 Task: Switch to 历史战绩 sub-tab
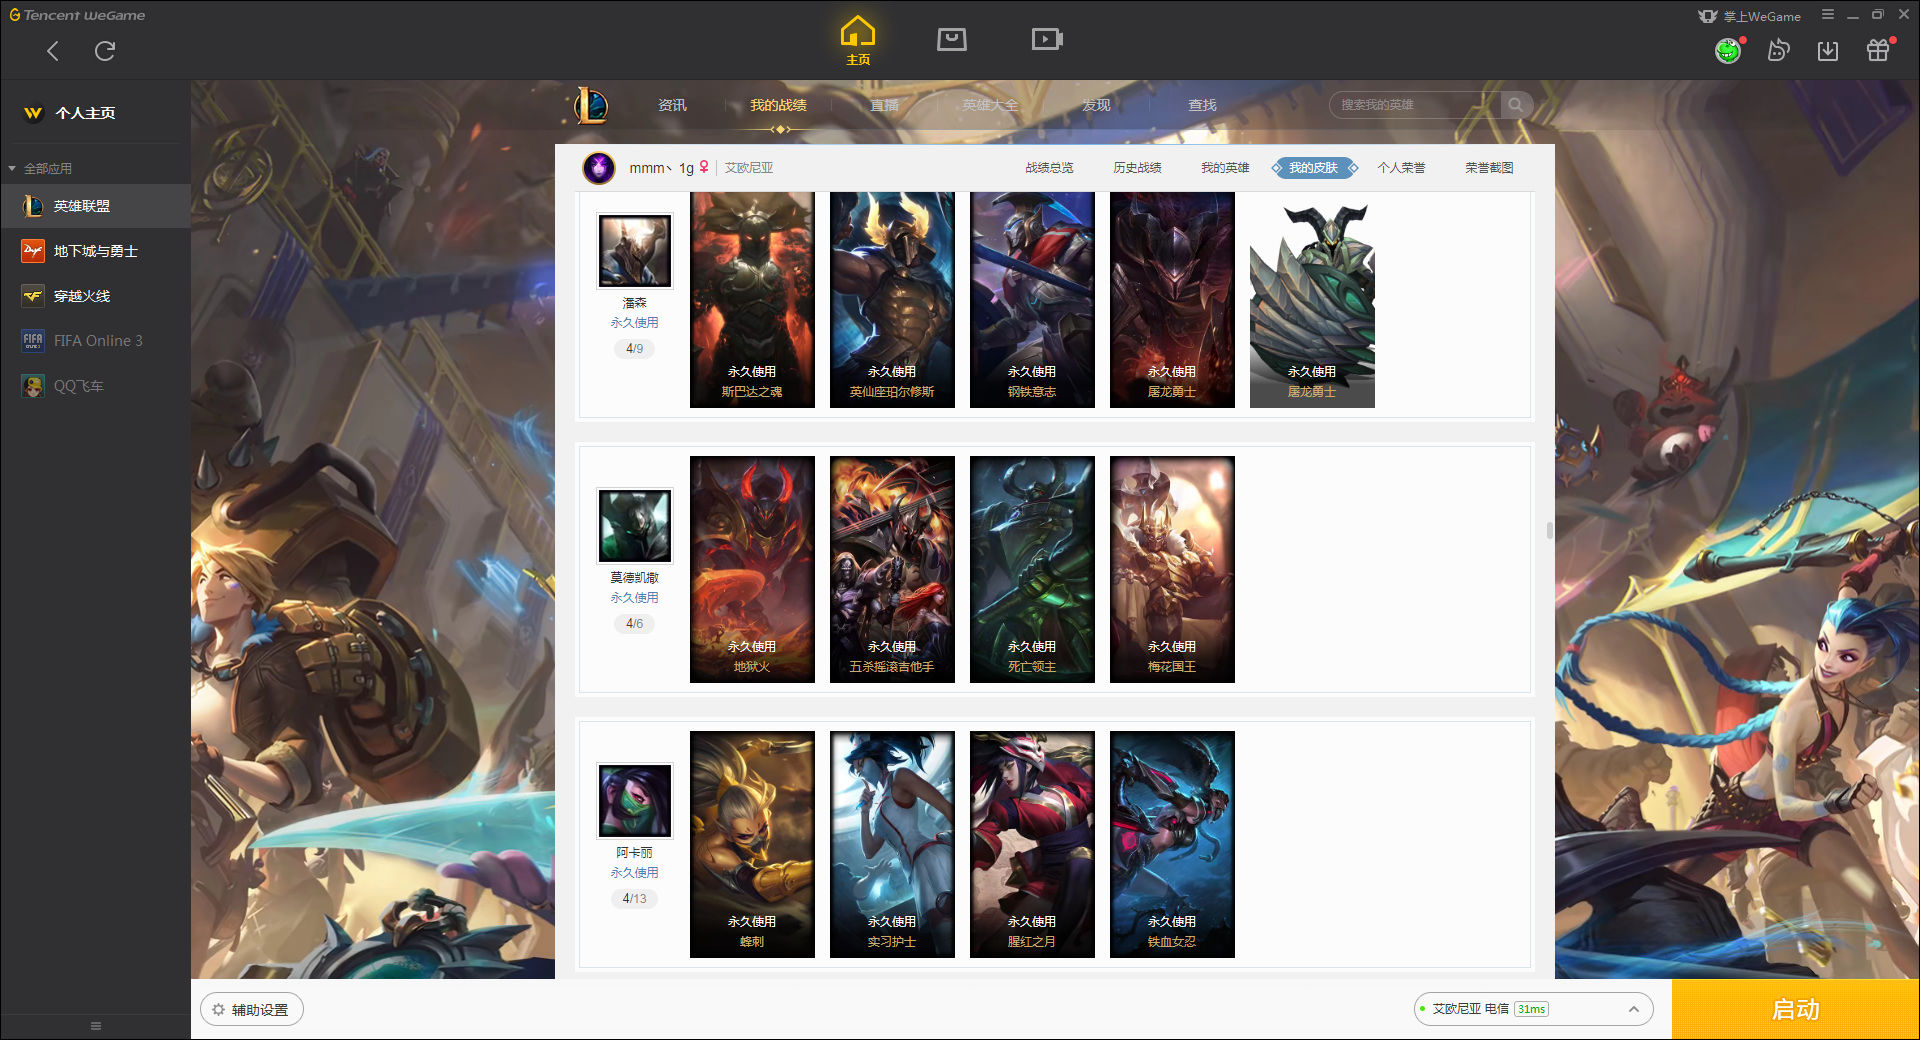pos(1137,168)
